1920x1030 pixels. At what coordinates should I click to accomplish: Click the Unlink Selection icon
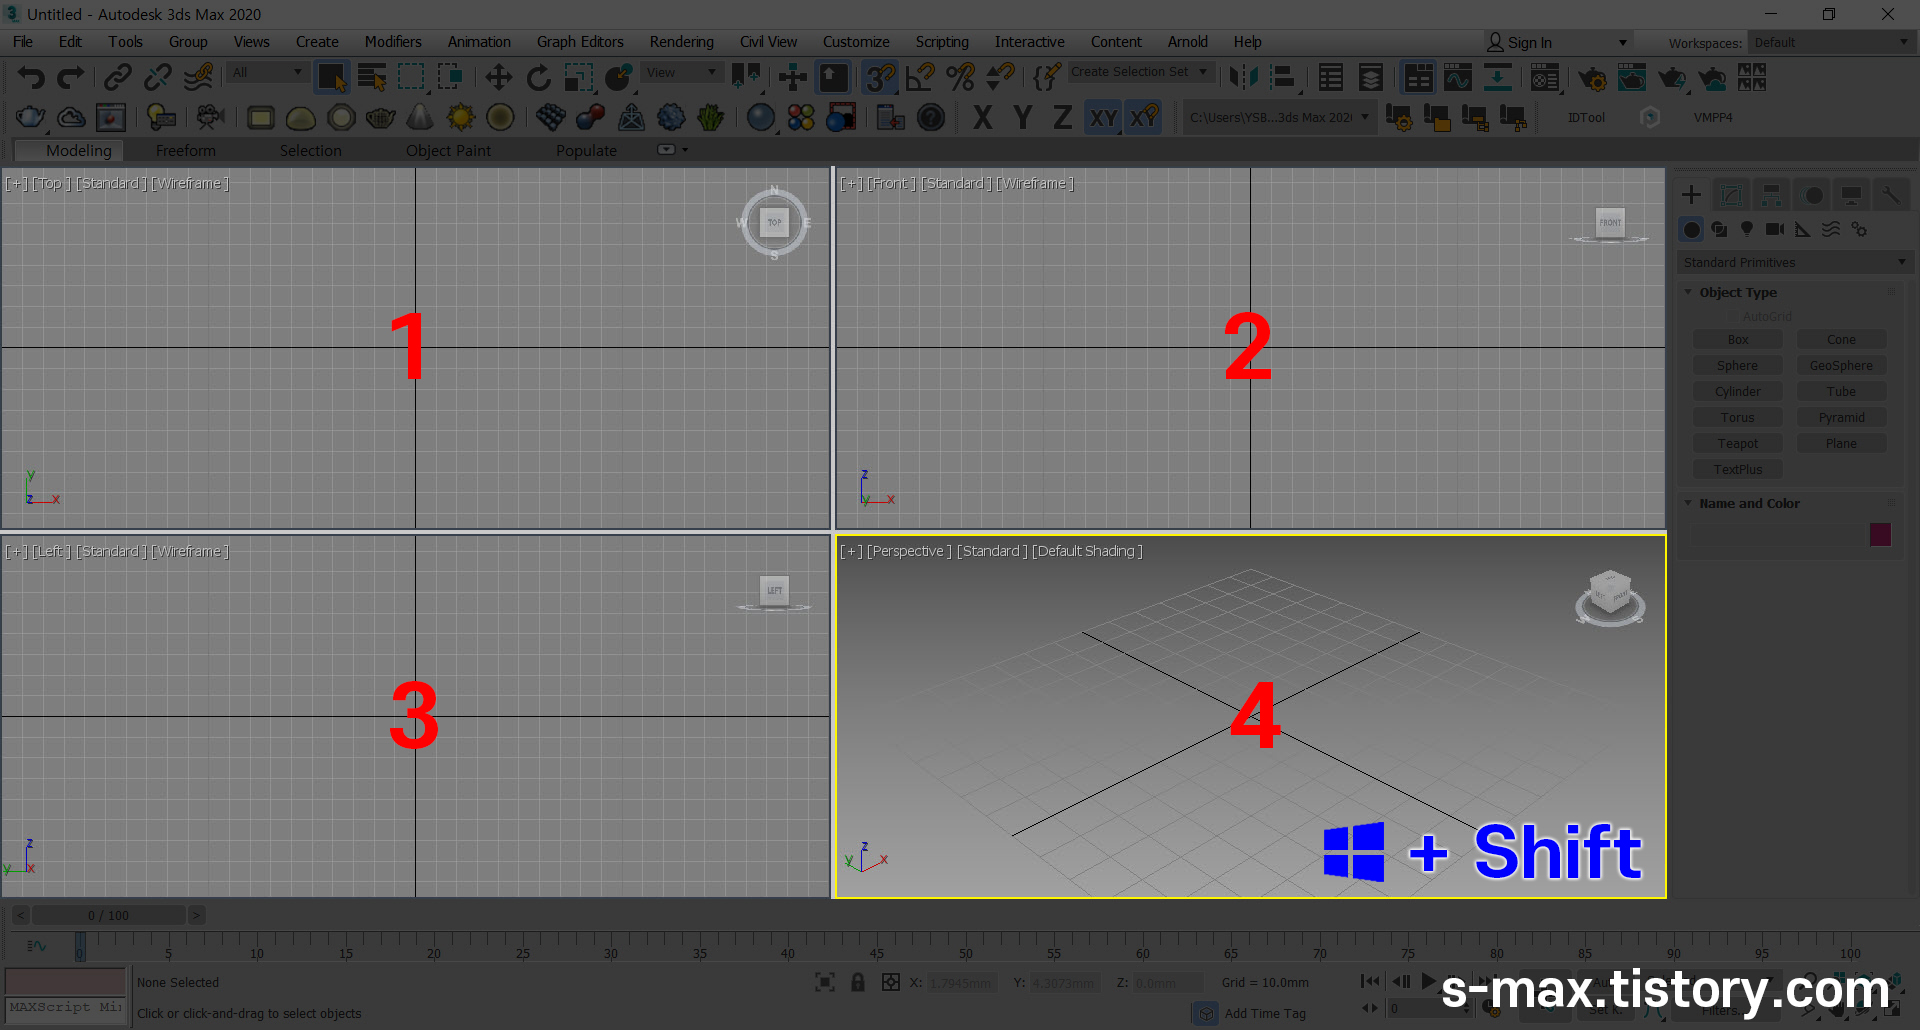click(158, 77)
